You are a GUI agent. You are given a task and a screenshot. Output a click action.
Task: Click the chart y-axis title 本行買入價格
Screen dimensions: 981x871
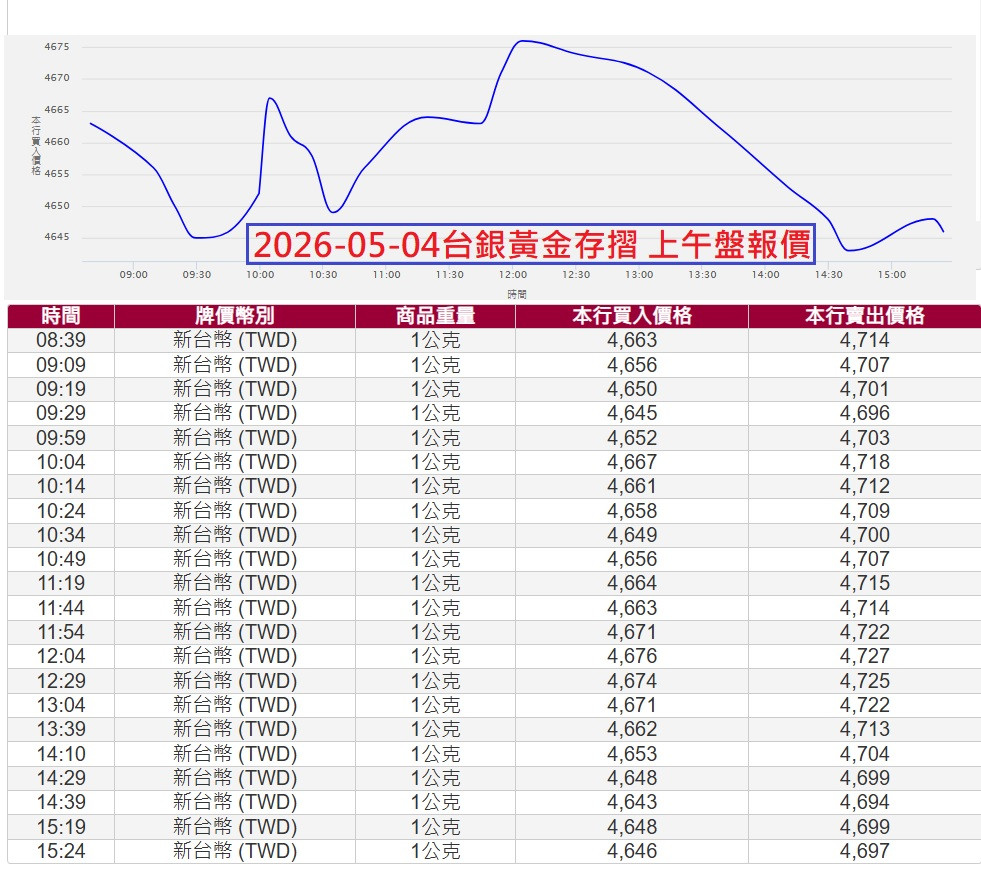(36, 145)
